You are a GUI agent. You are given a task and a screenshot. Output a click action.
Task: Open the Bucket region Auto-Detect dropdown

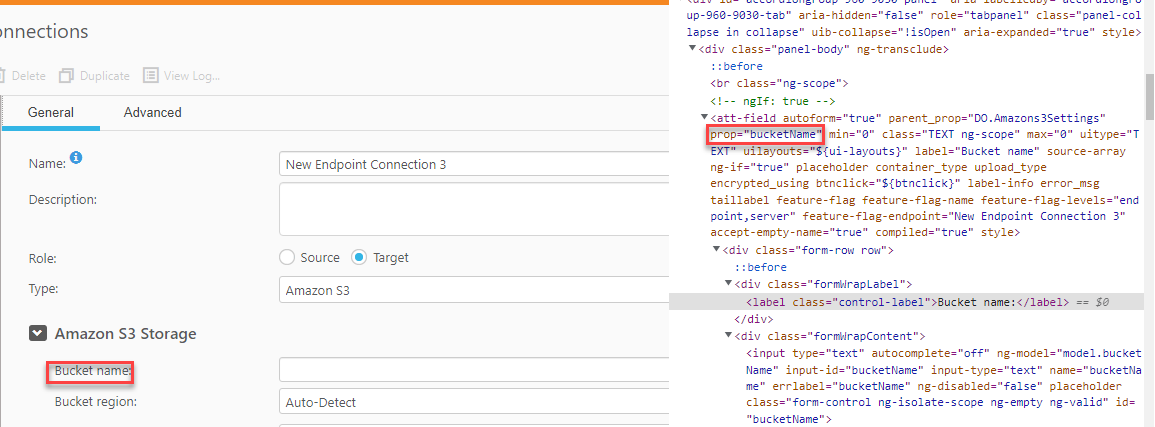click(x=474, y=403)
